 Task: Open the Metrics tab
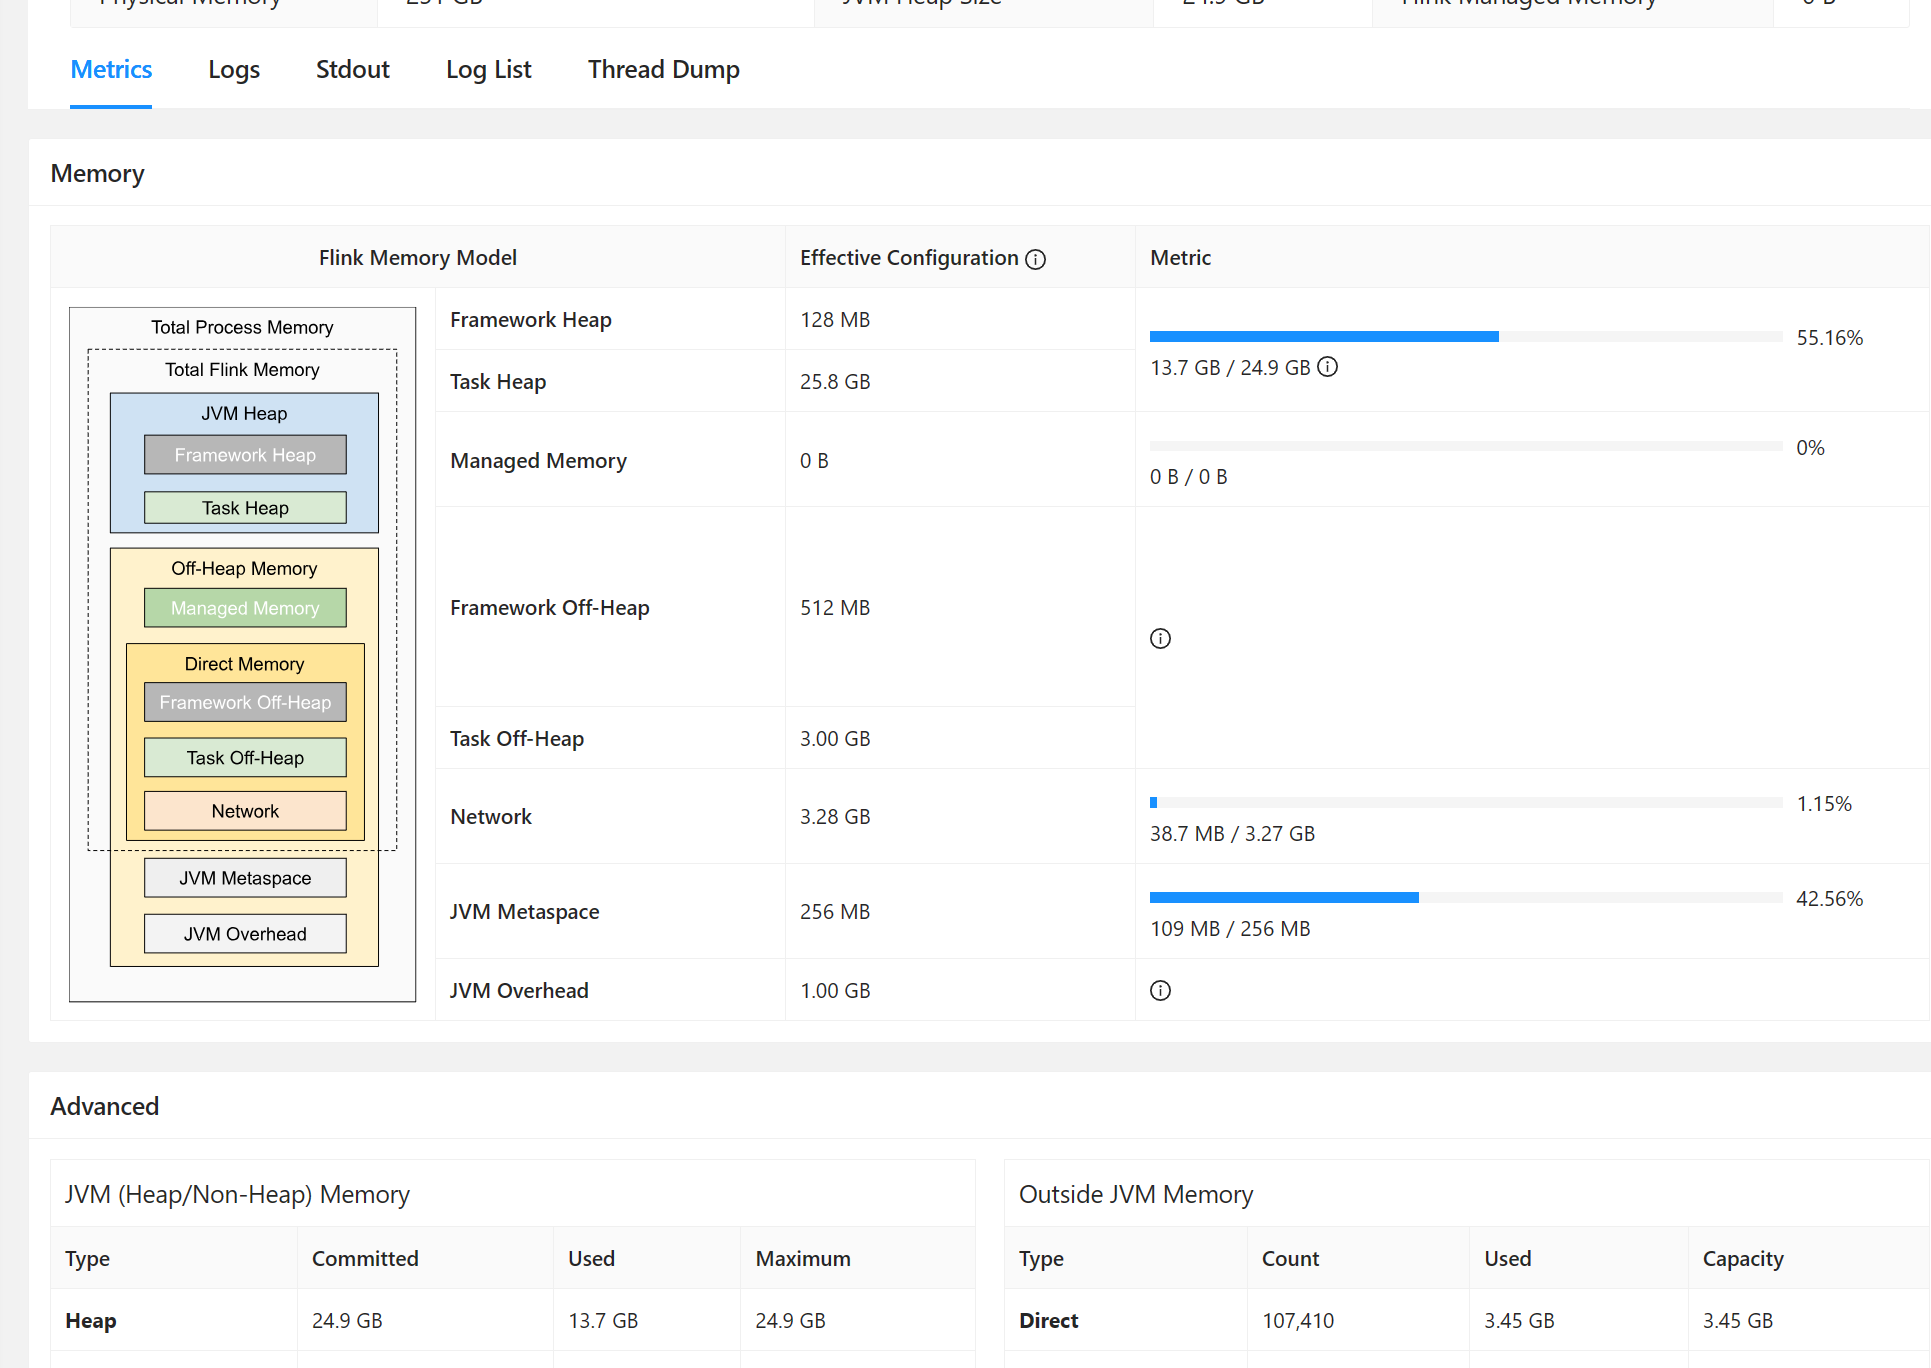(111, 69)
